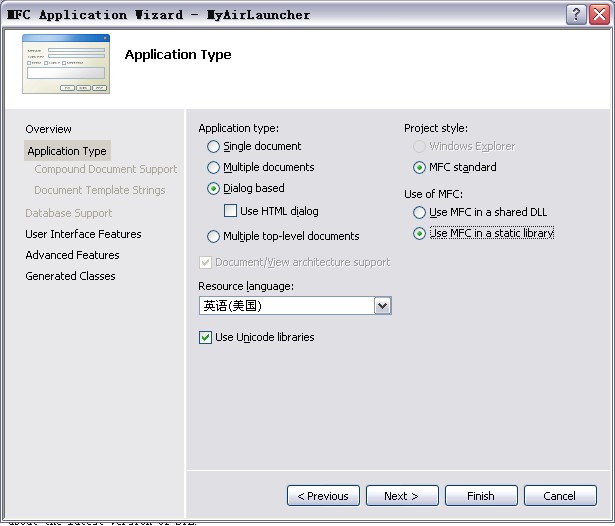615x526 pixels.
Task: Open the Application Type page
Action: pyautogui.click(x=67, y=151)
